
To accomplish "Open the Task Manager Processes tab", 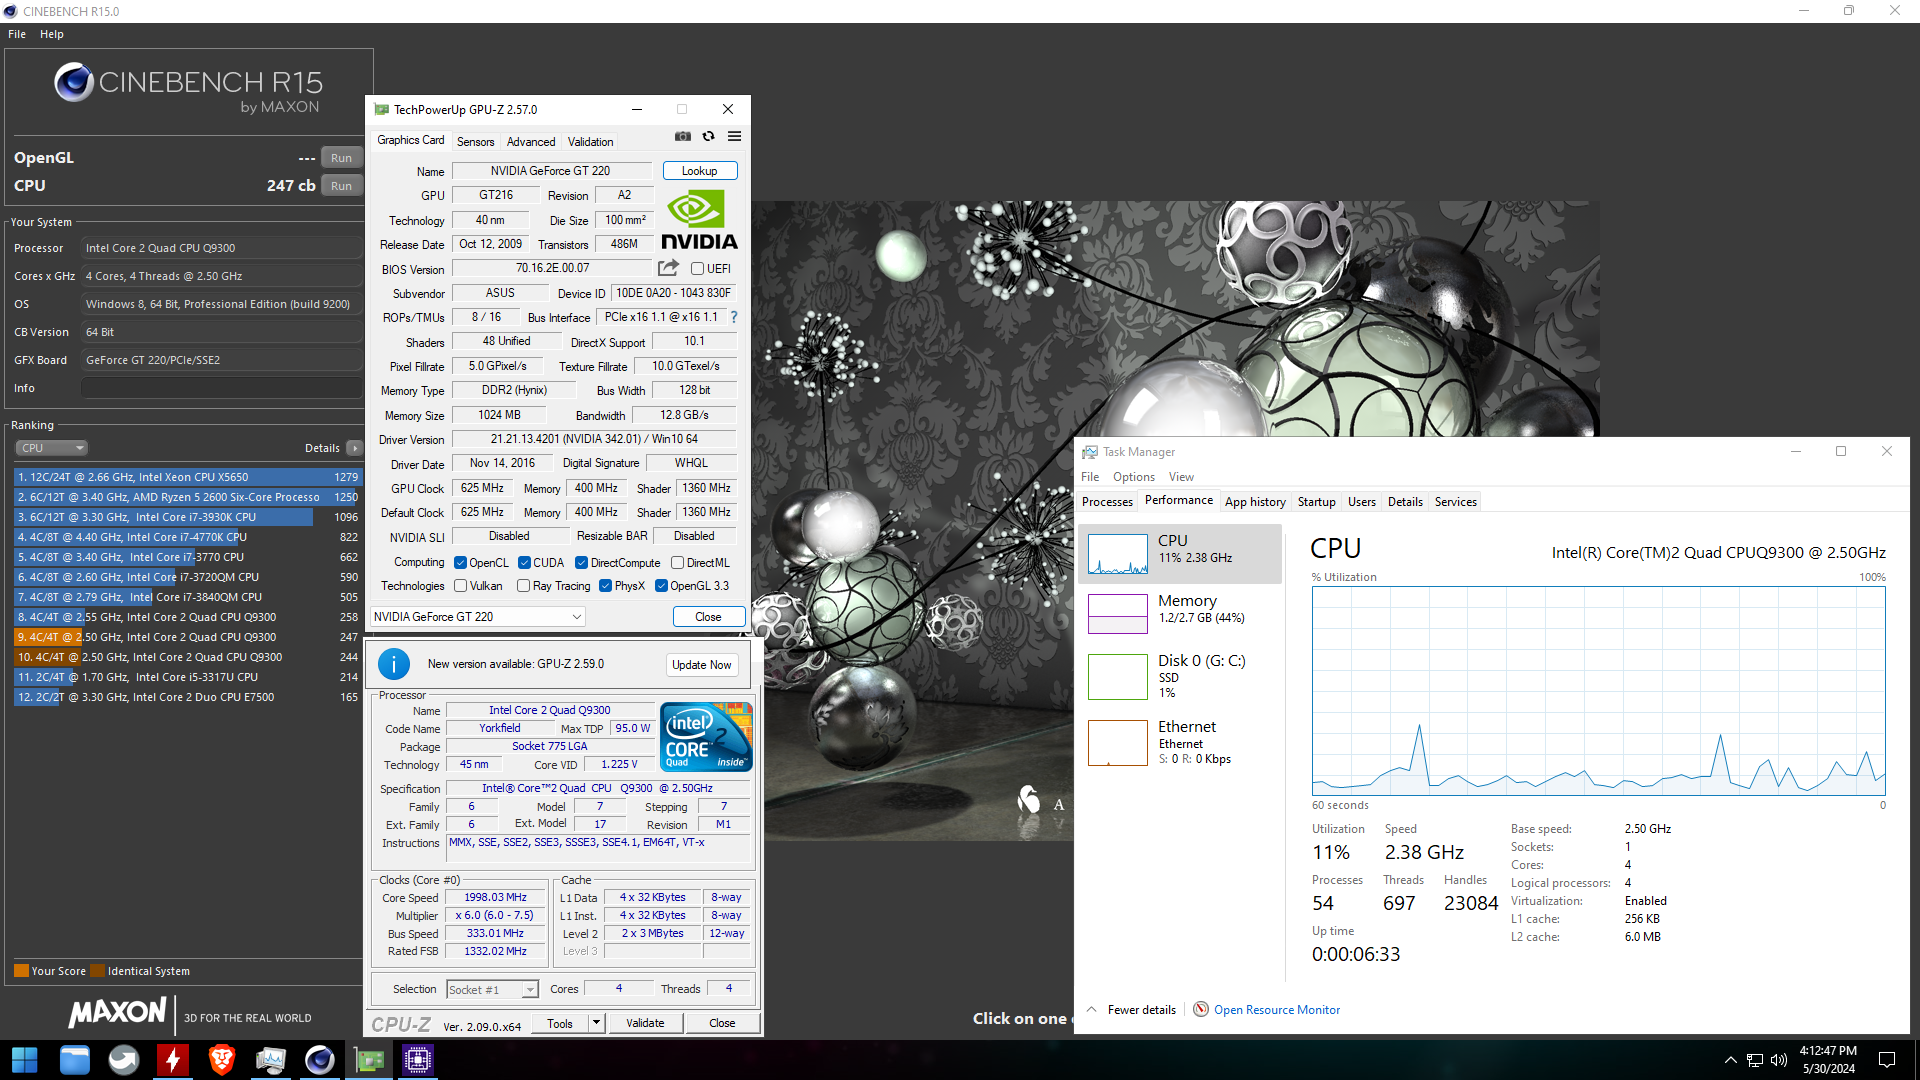I will coord(1107,502).
